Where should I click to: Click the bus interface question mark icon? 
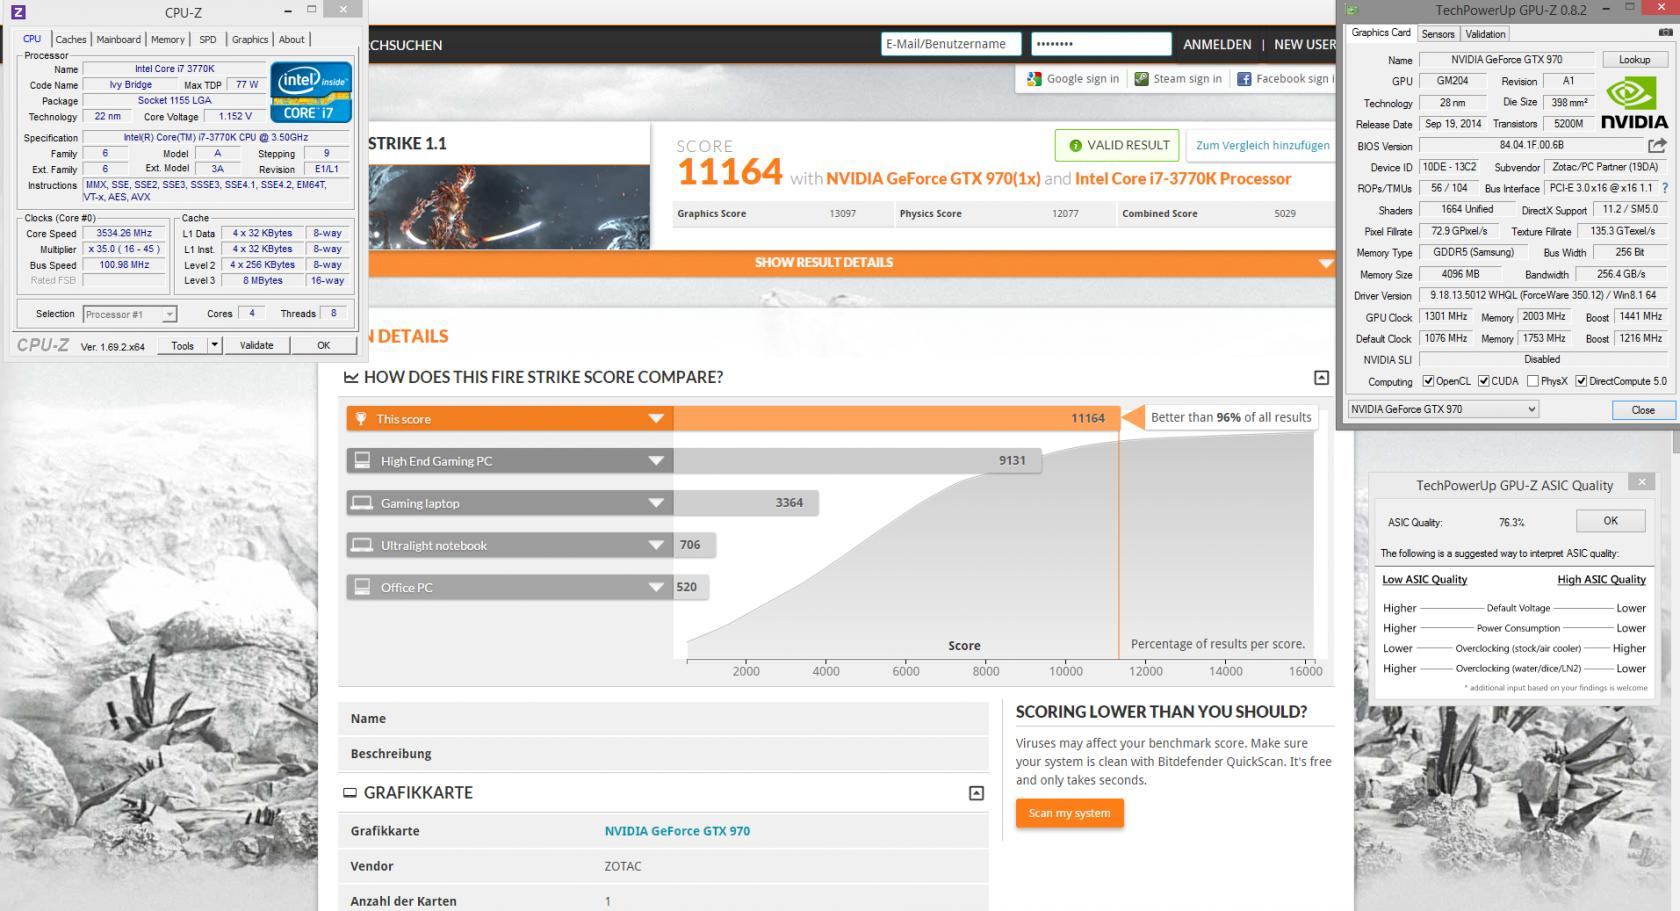click(x=1665, y=188)
